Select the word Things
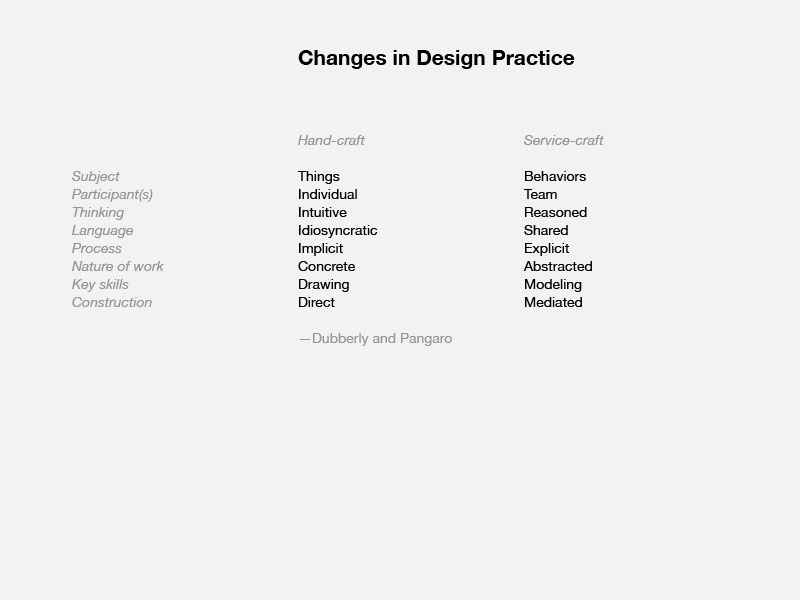The image size is (800, 600). (319, 177)
